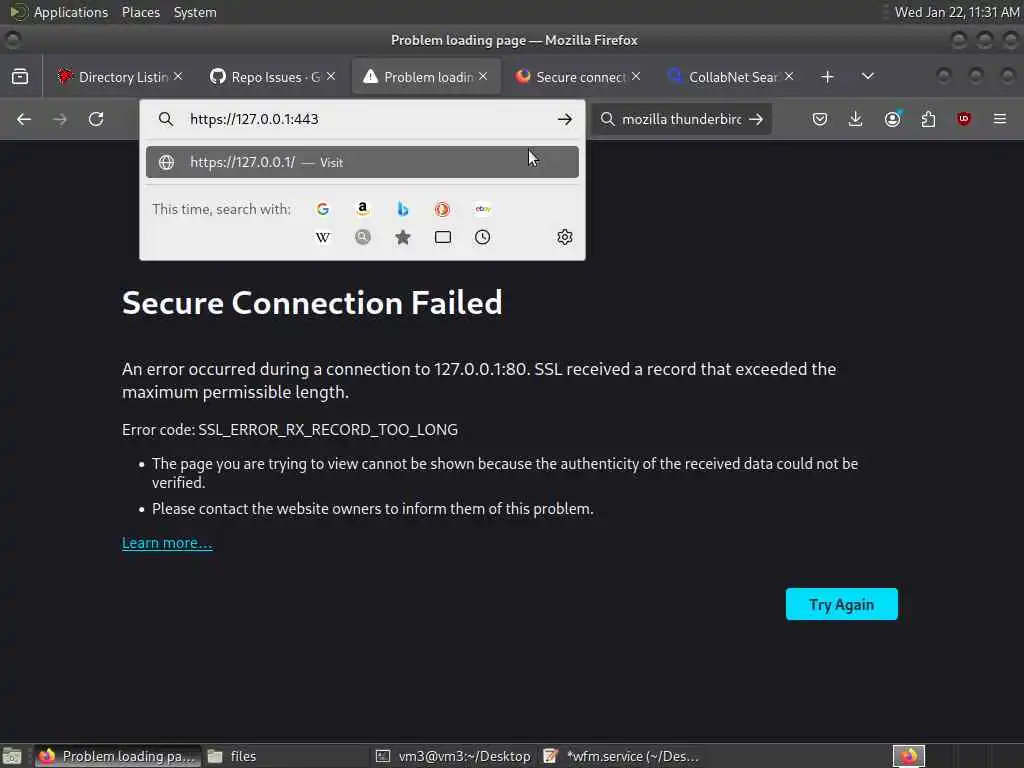Search bookmarks using the star icon
The height and width of the screenshot is (768, 1024).
point(403,237)
